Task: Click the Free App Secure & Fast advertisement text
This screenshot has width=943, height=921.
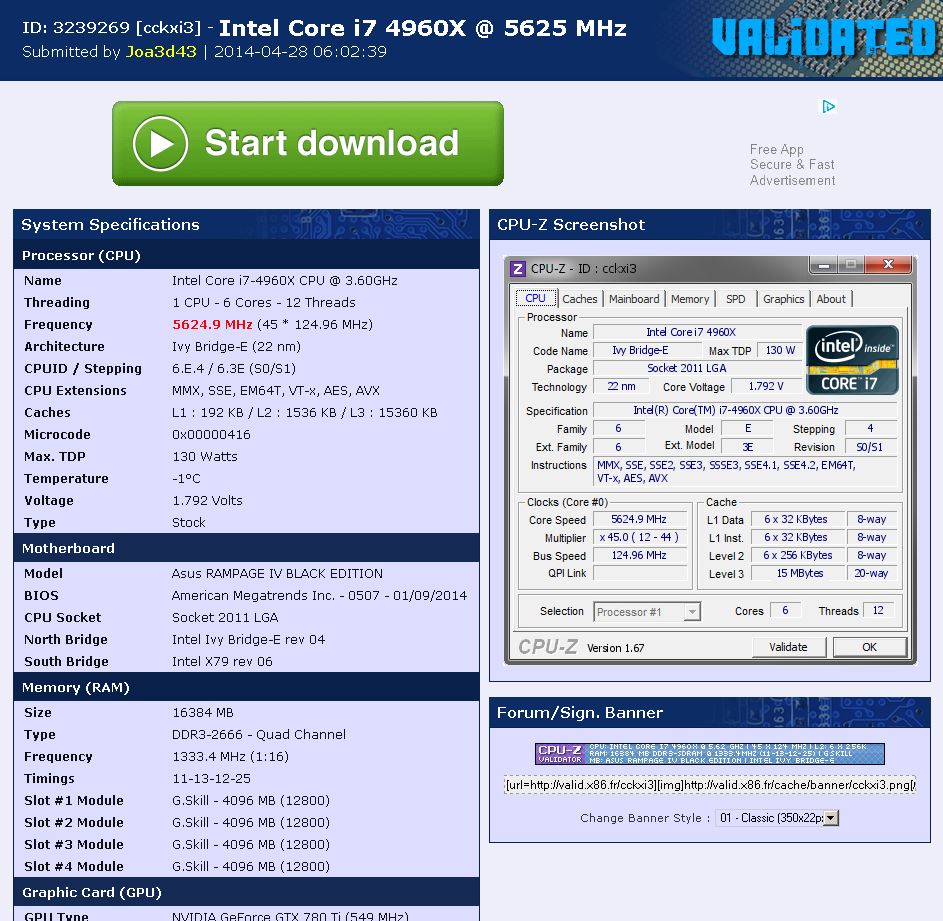Action: point(792,165)
